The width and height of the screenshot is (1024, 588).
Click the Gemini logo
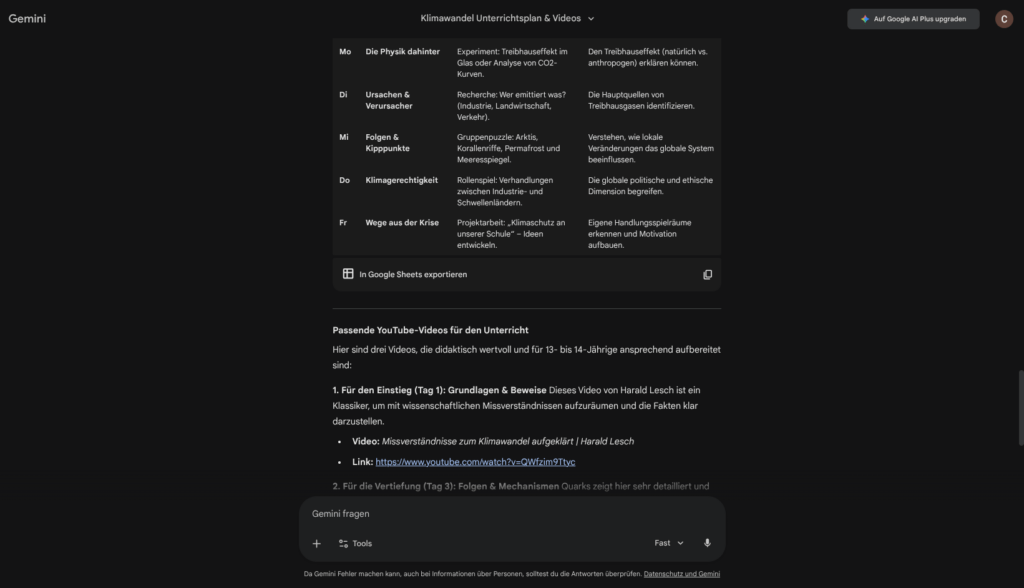tap(27, 19)
